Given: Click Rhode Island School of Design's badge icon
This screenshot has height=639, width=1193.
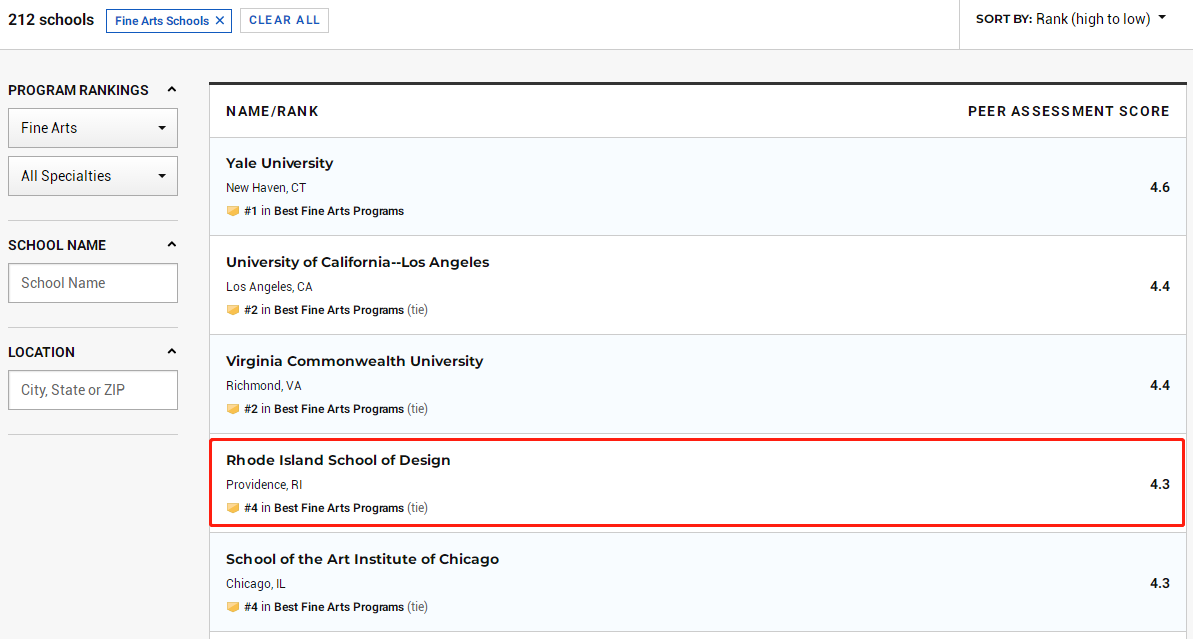Looking at the screenshot, I should 233,508.
